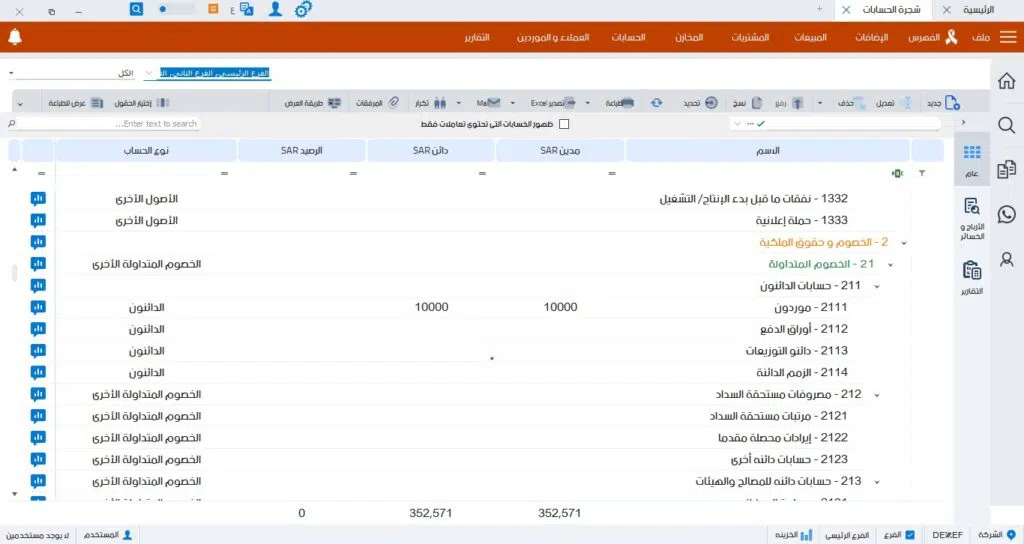The image size is (1024, 544).
Task: Open the المشتريات menu
Action: point(750,37)
